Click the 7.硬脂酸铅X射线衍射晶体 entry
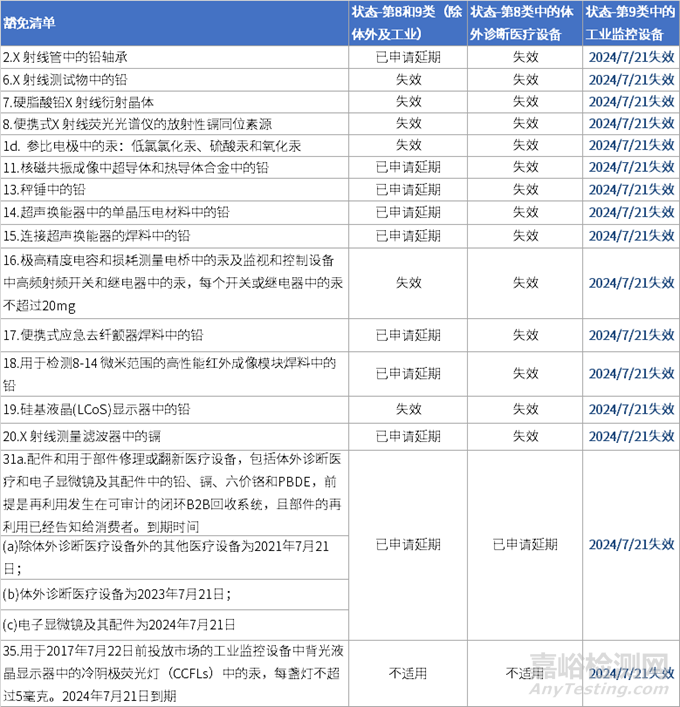This screenshot has width=680, height=707. 80,101
